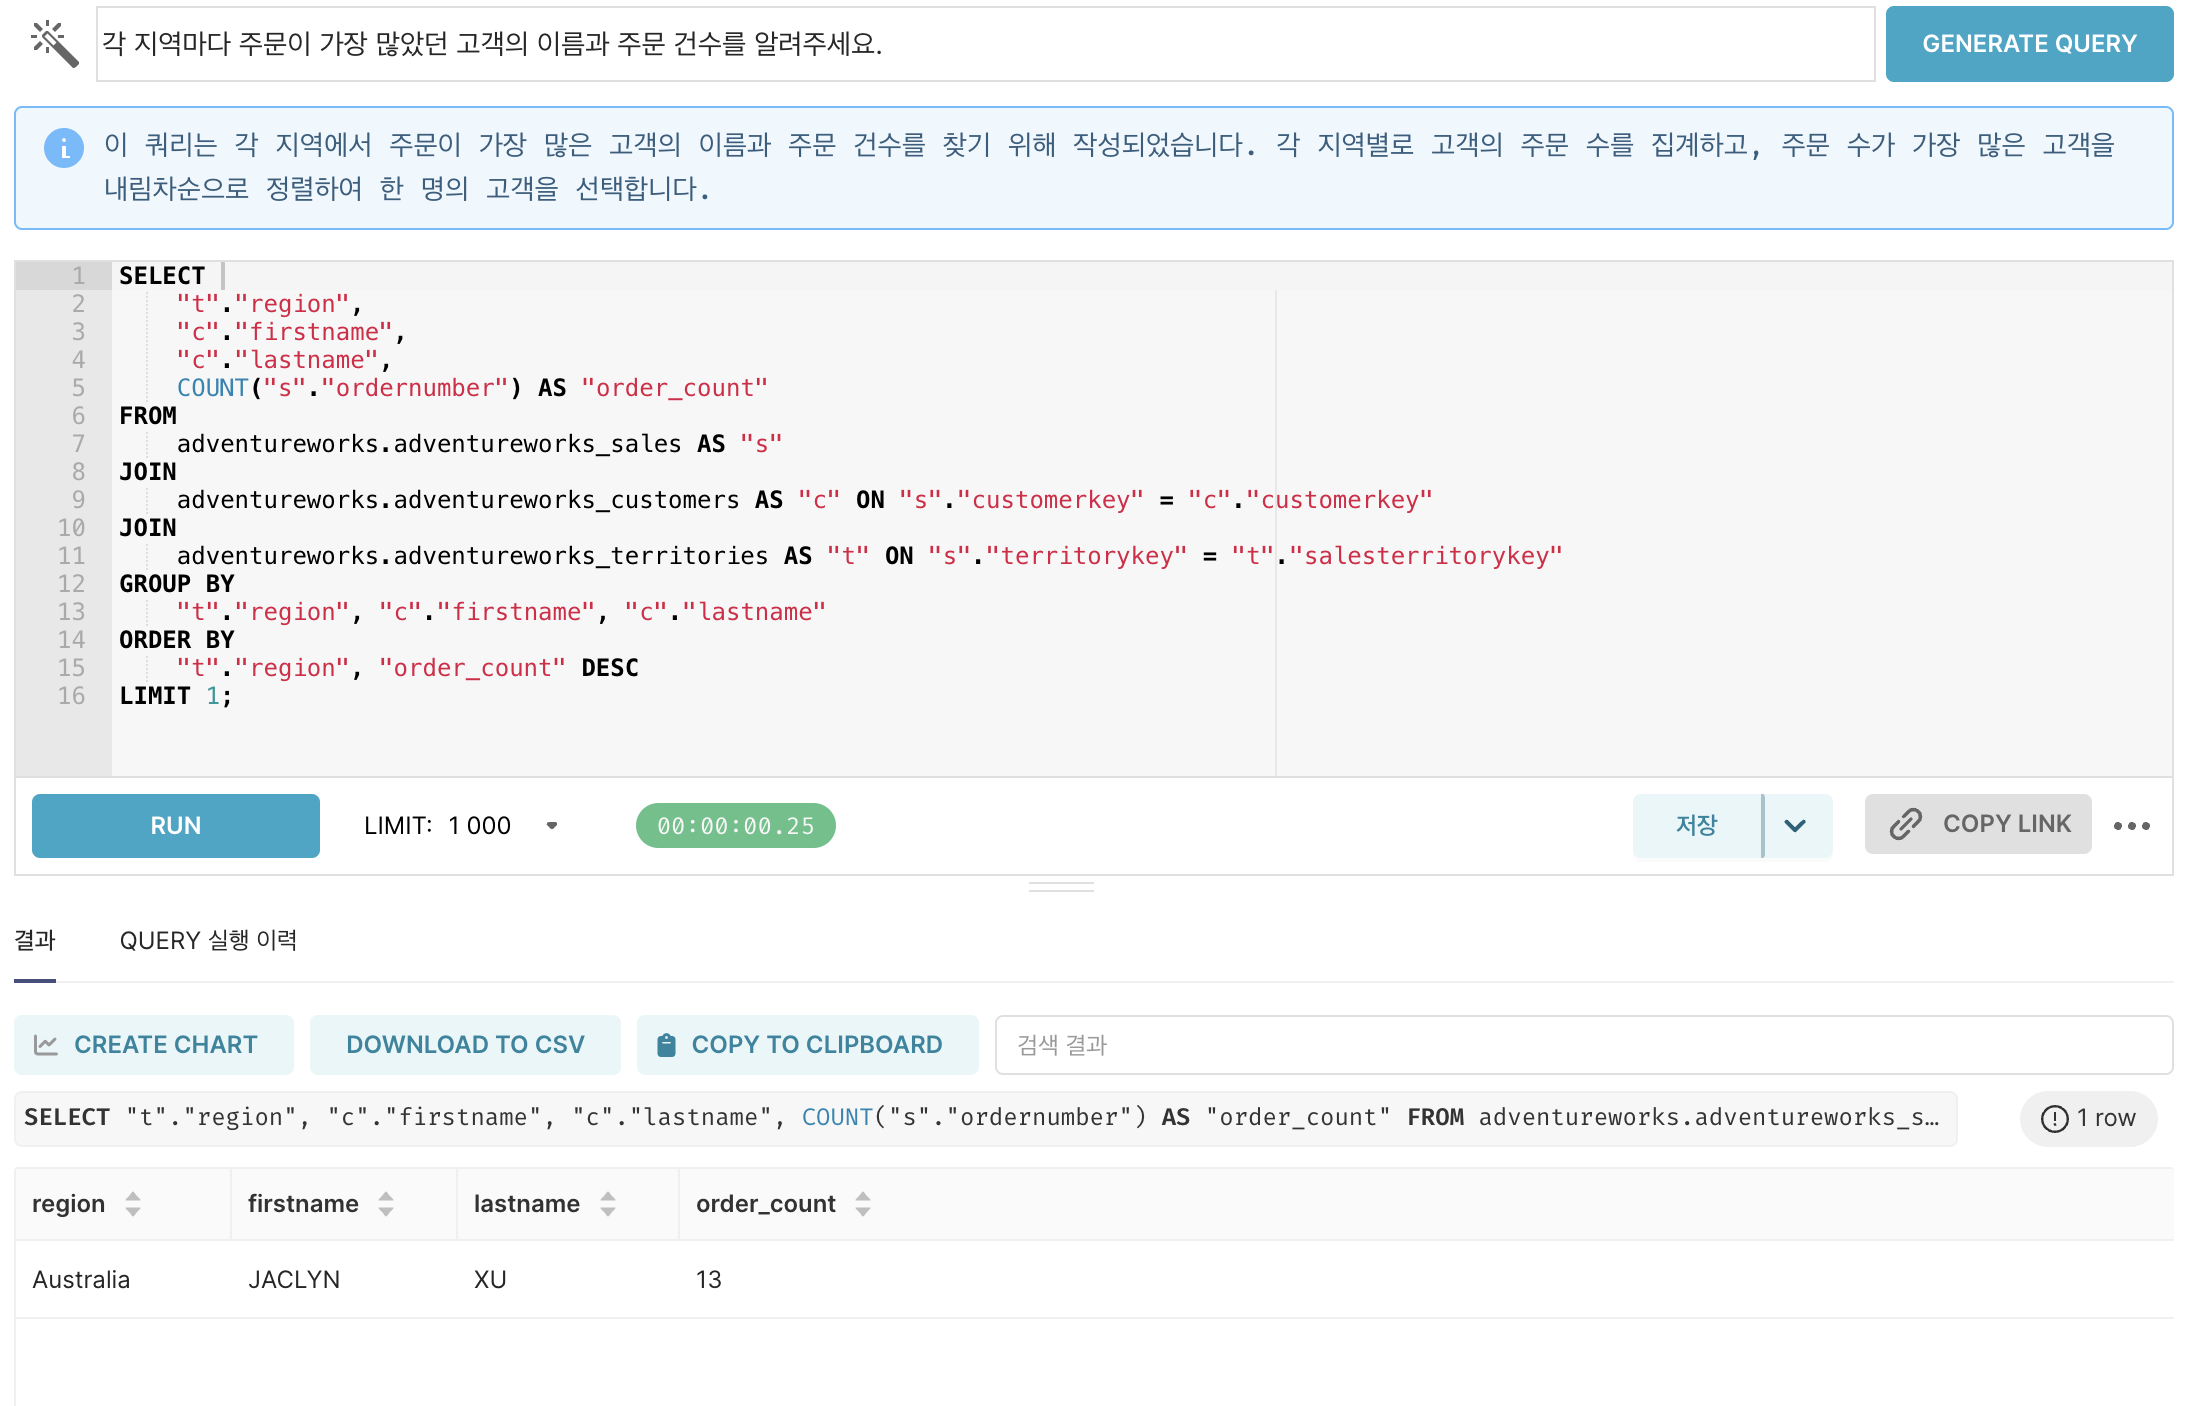Toggle sorting on the region column

(133, 1204)
